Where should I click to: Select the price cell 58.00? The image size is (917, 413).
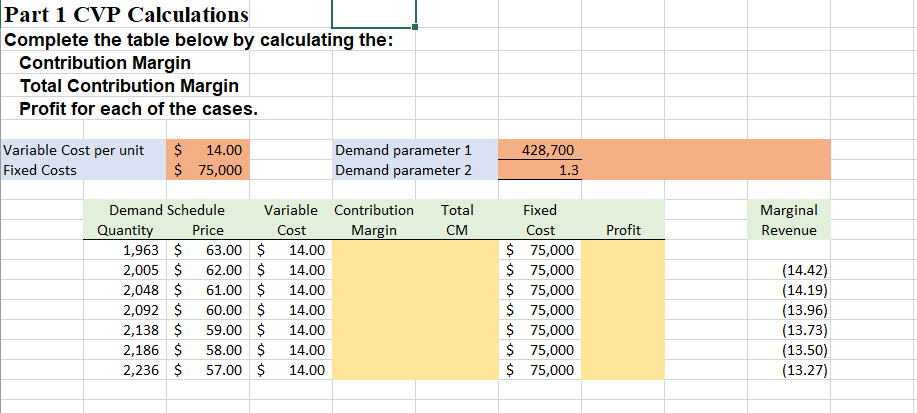[208, 350]
